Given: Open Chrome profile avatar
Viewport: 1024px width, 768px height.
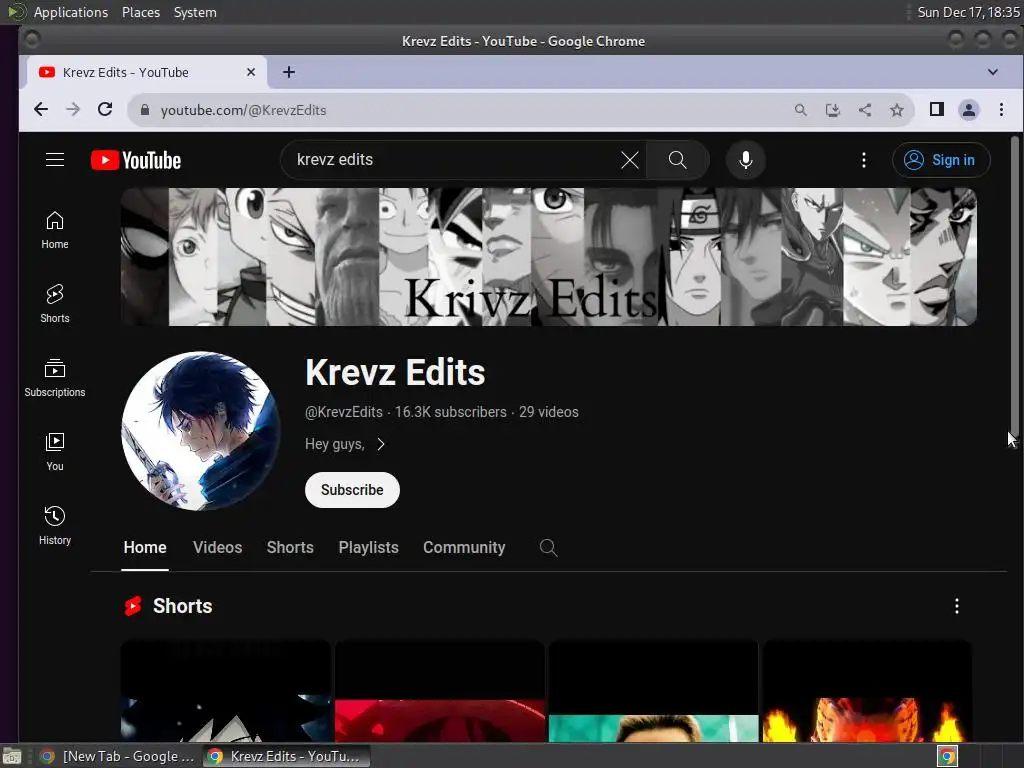Looking at the screenshot, I should 968,110.
